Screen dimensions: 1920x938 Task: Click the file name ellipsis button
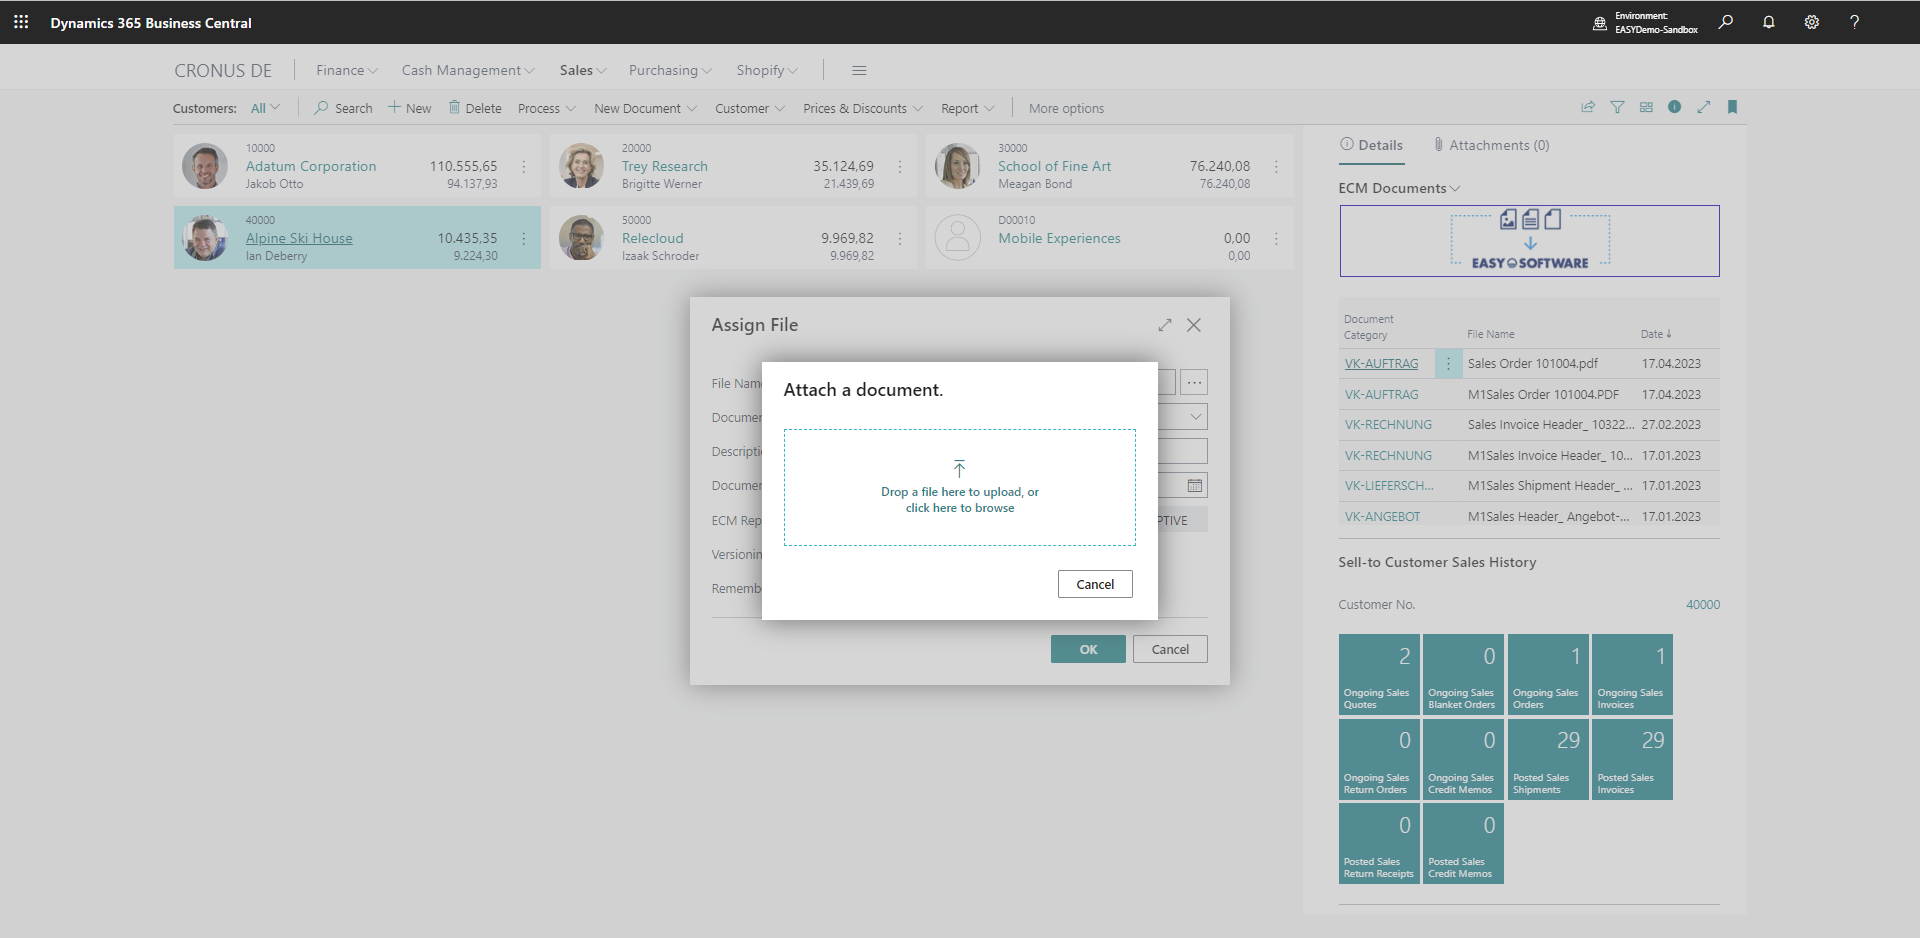tap(1194, 382)
